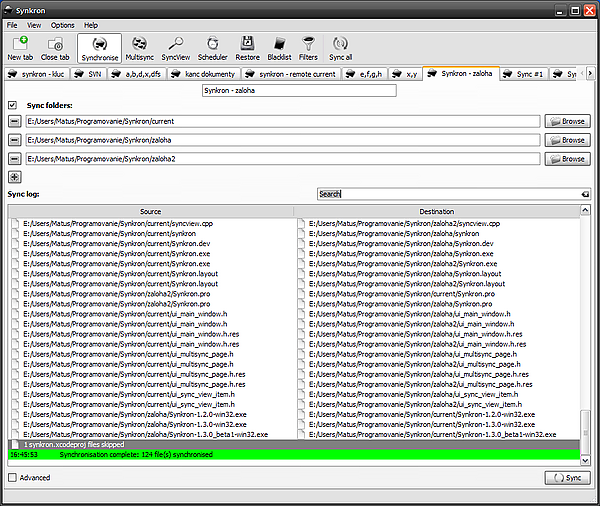Select destination row zaloha2/syncview.cpp
Screen dimensions: 600x506
(x=404, y=224)
